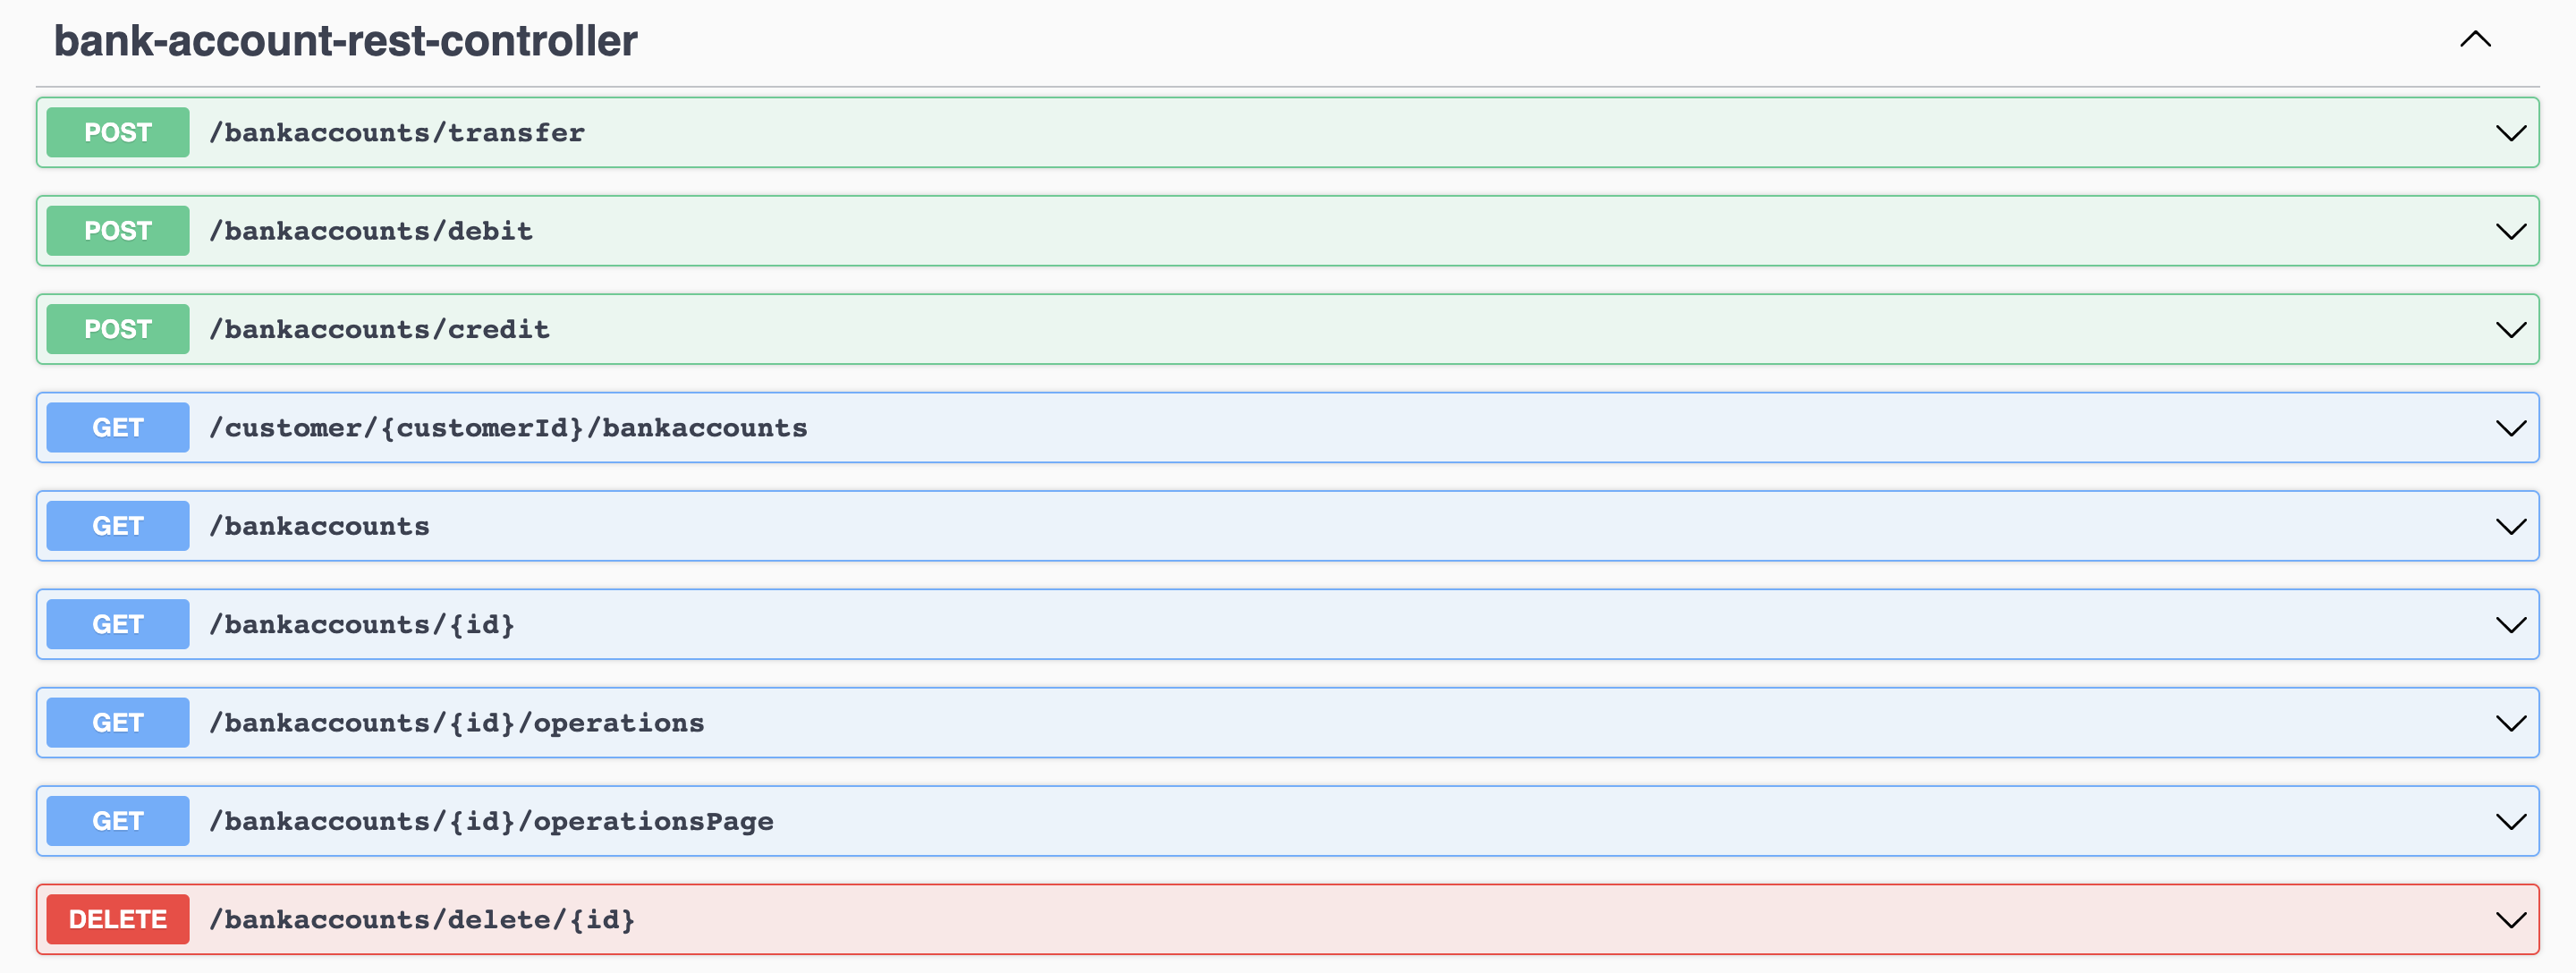This screenshot has height=973, width=2576.
Task: Click the POST badge on /bankaccounts/debit
Action: 117,230
